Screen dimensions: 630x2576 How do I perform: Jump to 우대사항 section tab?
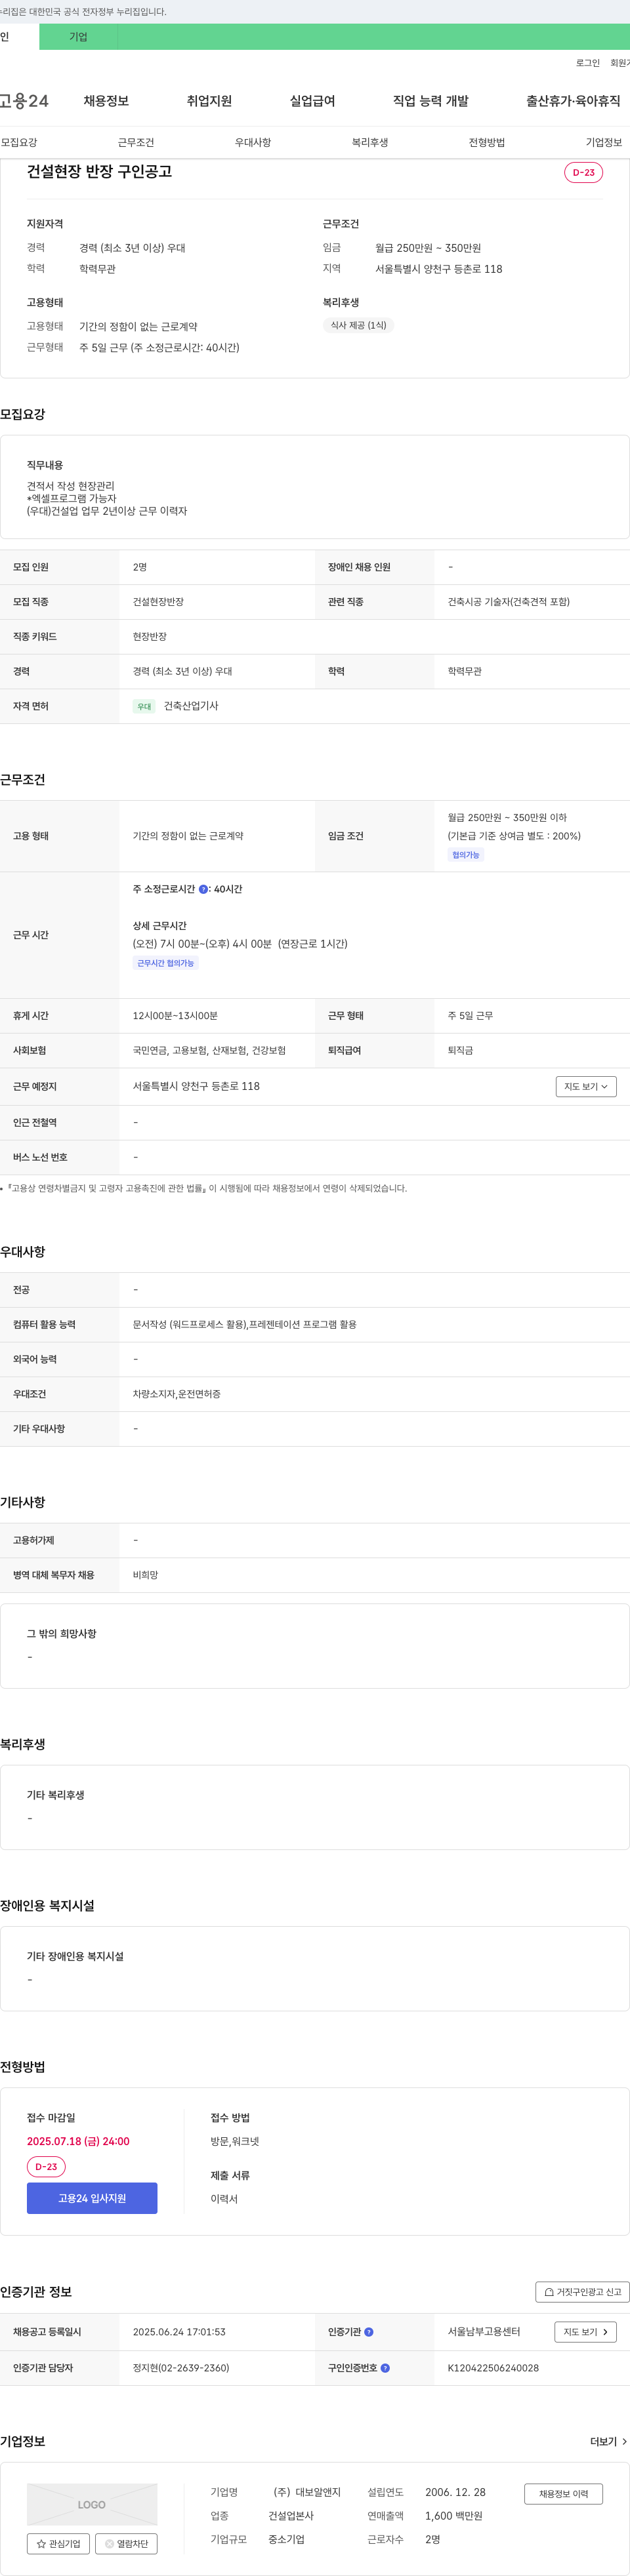253,143
